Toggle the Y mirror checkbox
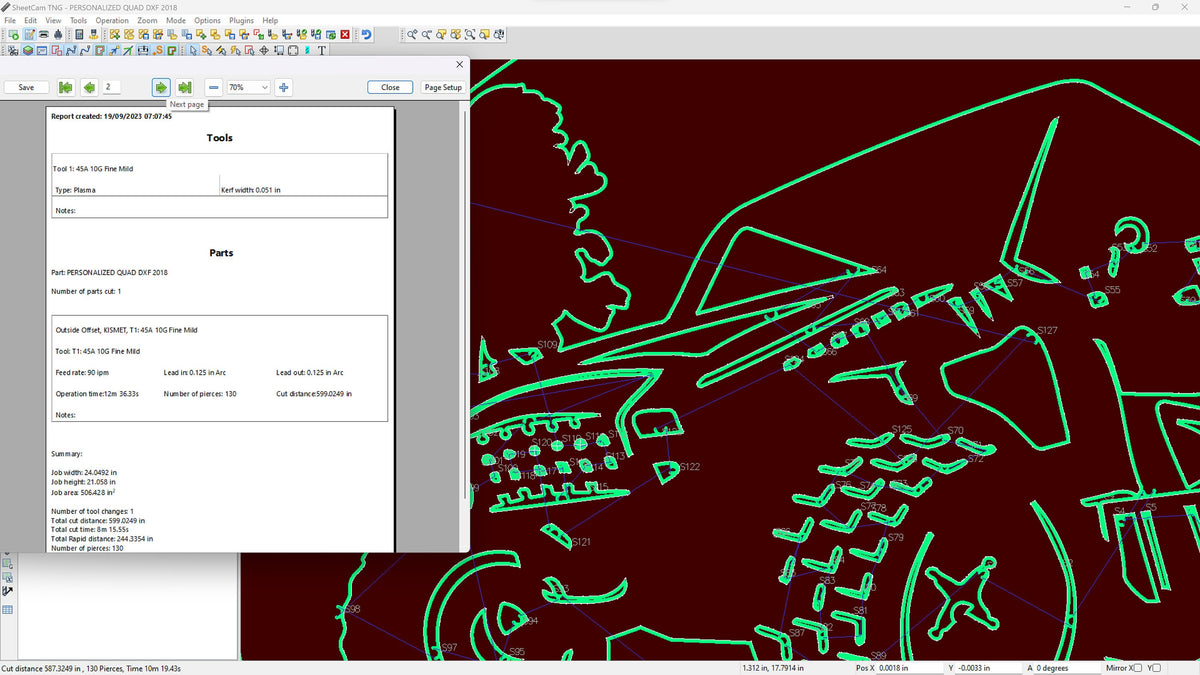The width and height of the screenshot is (1200, 675). point(1156,668)
